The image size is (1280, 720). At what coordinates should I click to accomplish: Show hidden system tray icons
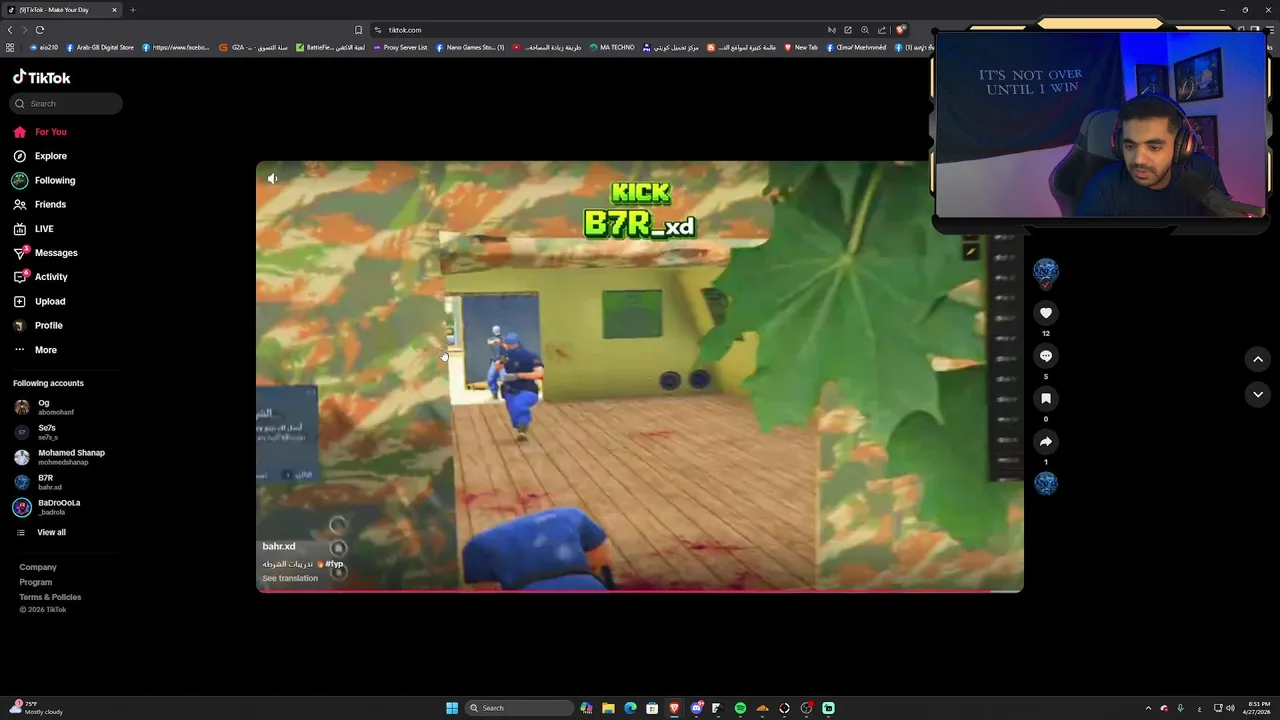1148,708
